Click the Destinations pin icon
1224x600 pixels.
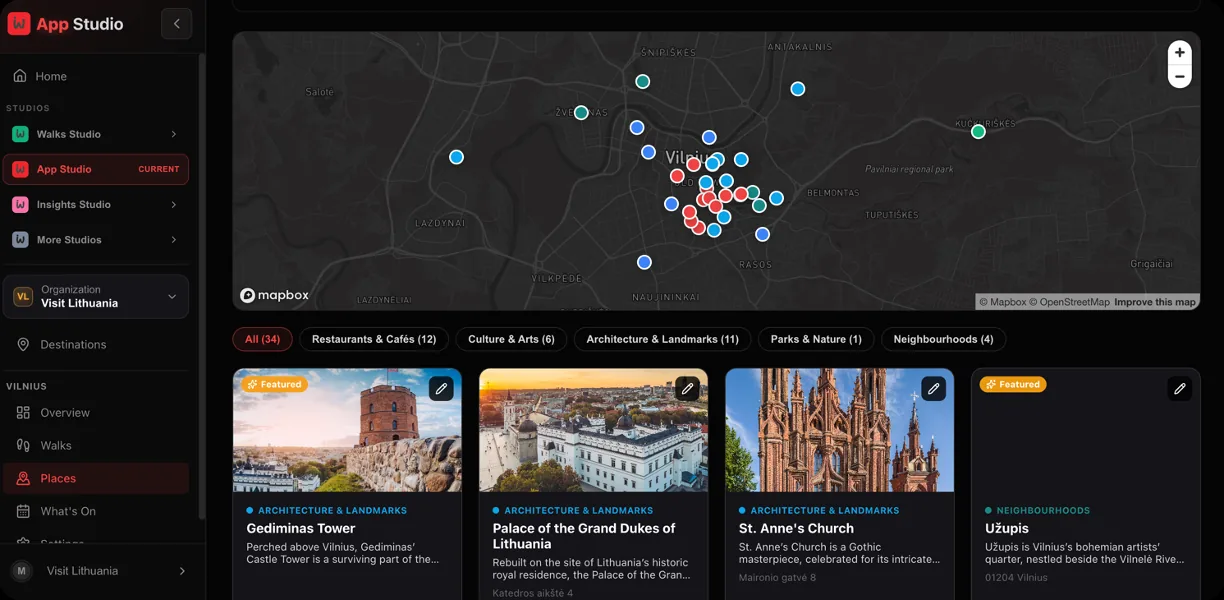tap(23, 344)
